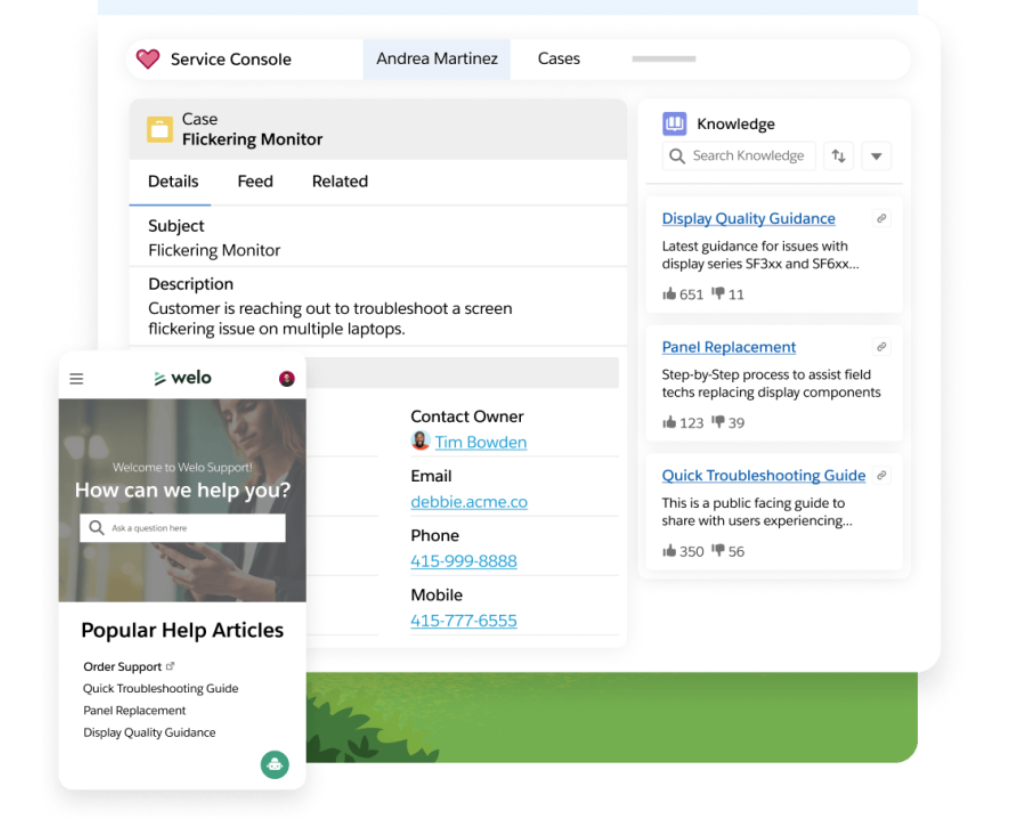
Task: Select the Details tab
Action: [x=173, y=182]
